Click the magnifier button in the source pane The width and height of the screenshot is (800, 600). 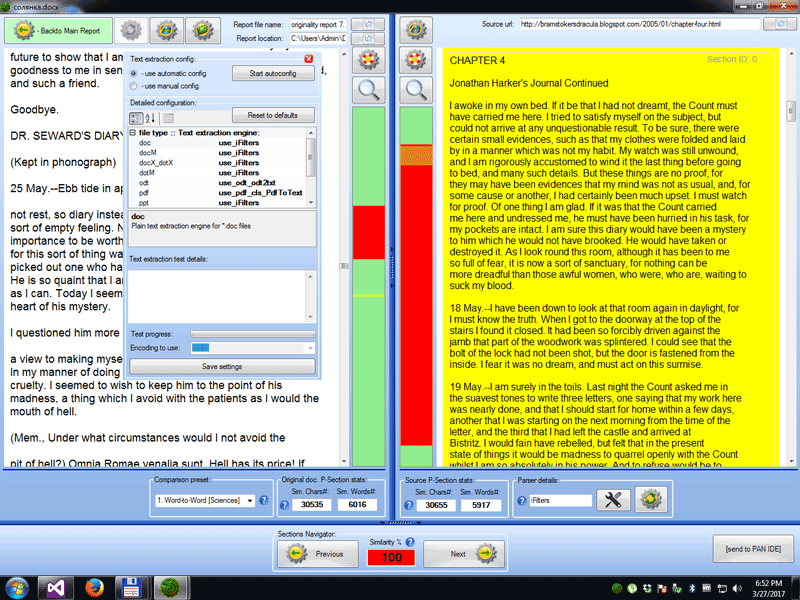pos(415,90)
